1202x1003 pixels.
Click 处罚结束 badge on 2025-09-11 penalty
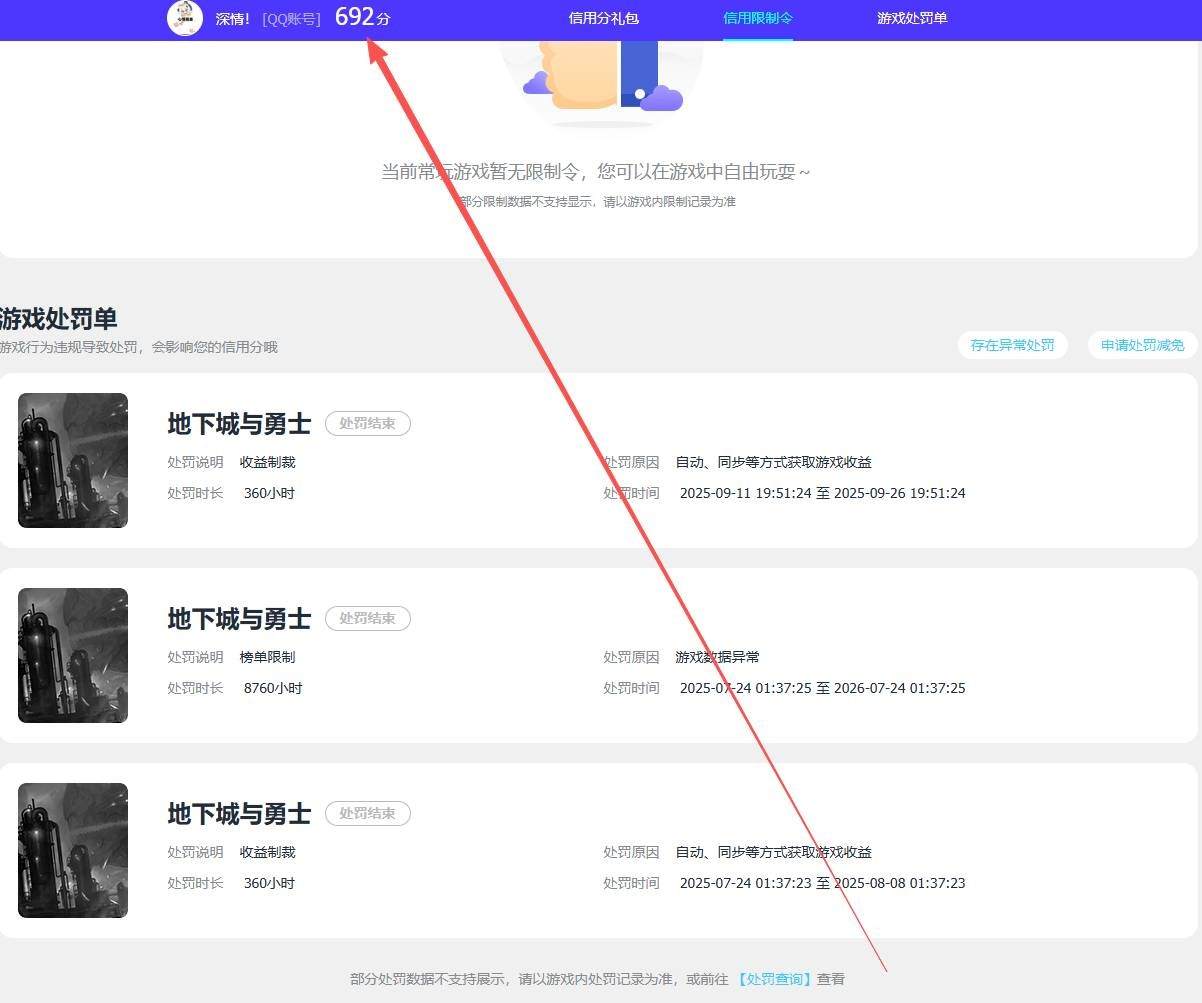point(368,424)
